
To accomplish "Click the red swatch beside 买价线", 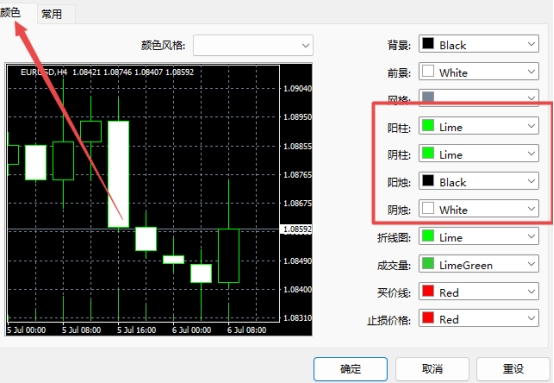I will (x=428, y=291).
